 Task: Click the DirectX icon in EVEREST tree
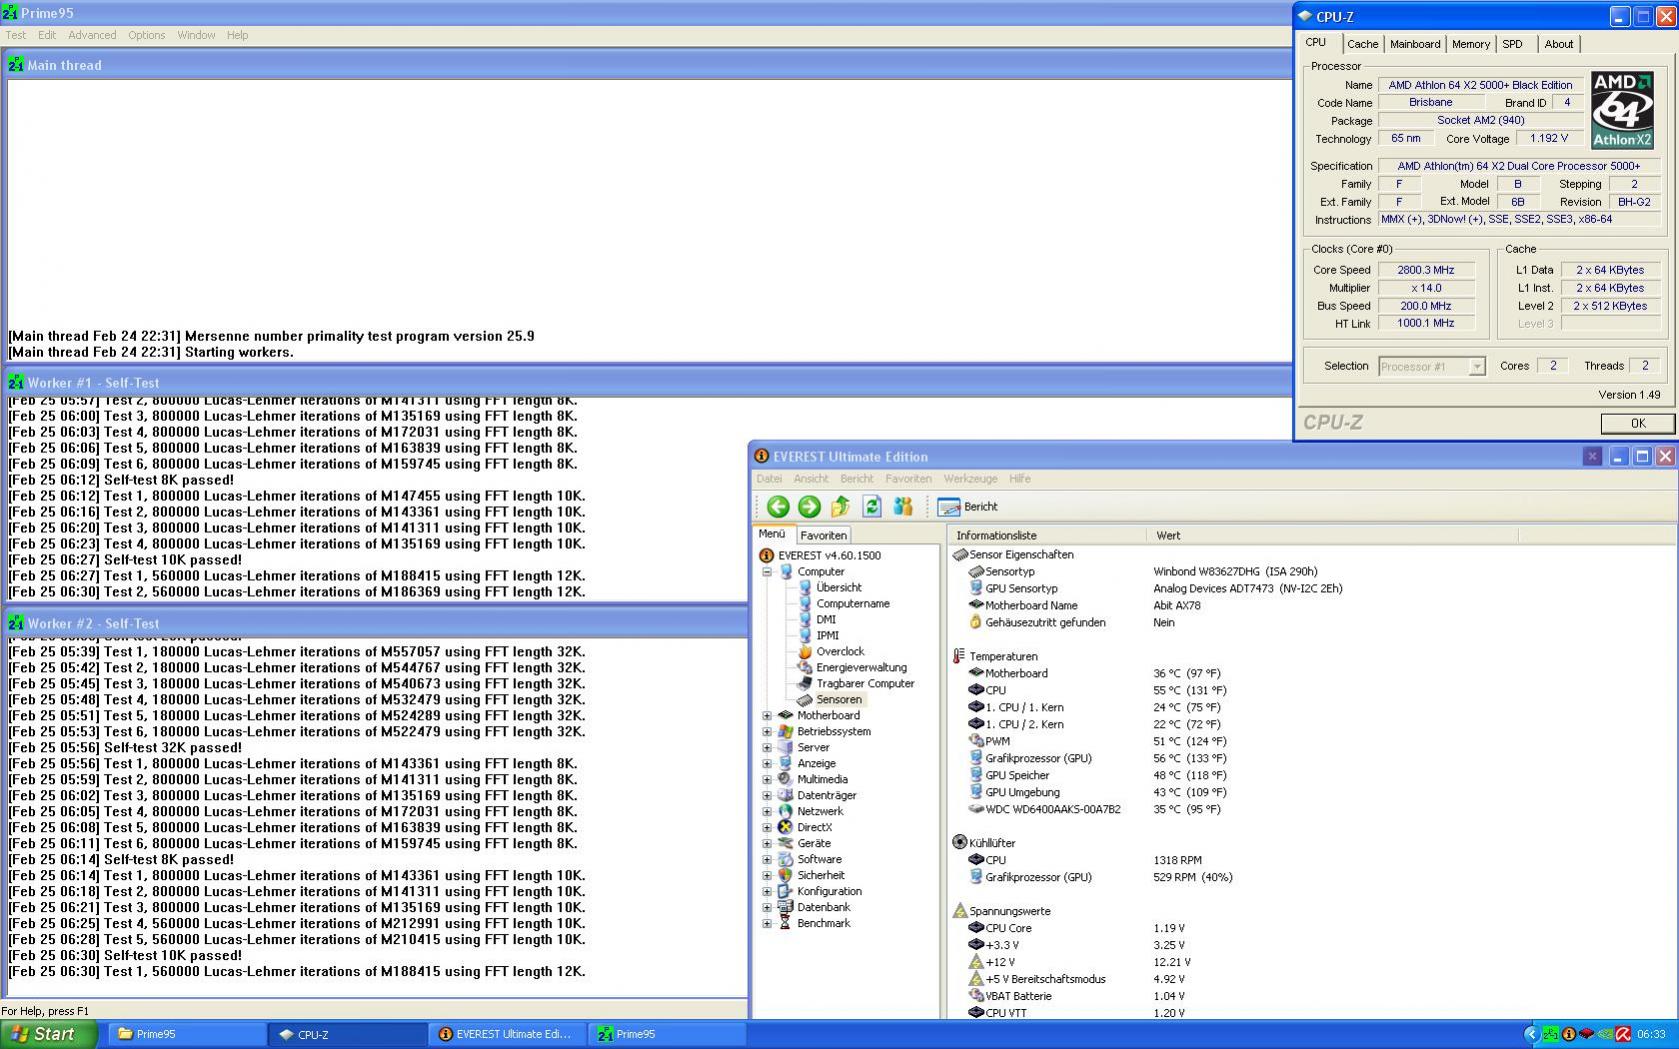[x=786, y=827]
